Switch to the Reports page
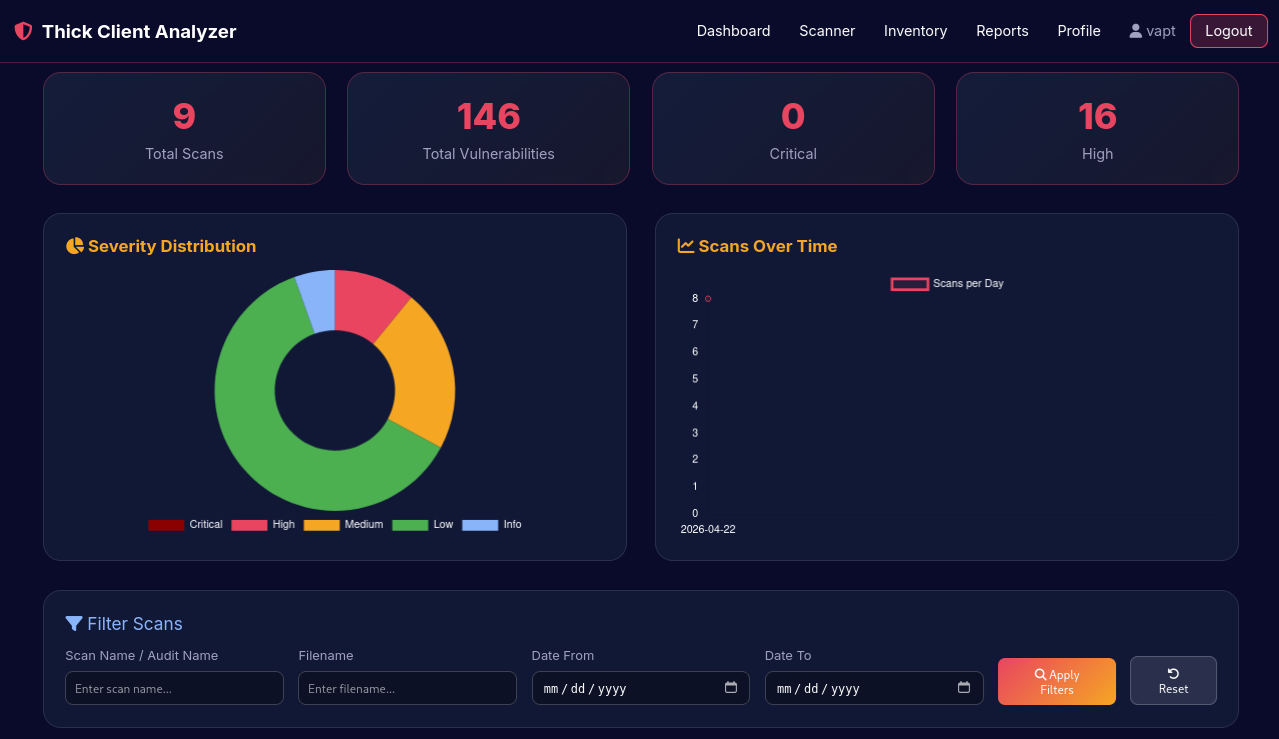1279x739 pixels. pyautogui.click(x=1002, y=31)
